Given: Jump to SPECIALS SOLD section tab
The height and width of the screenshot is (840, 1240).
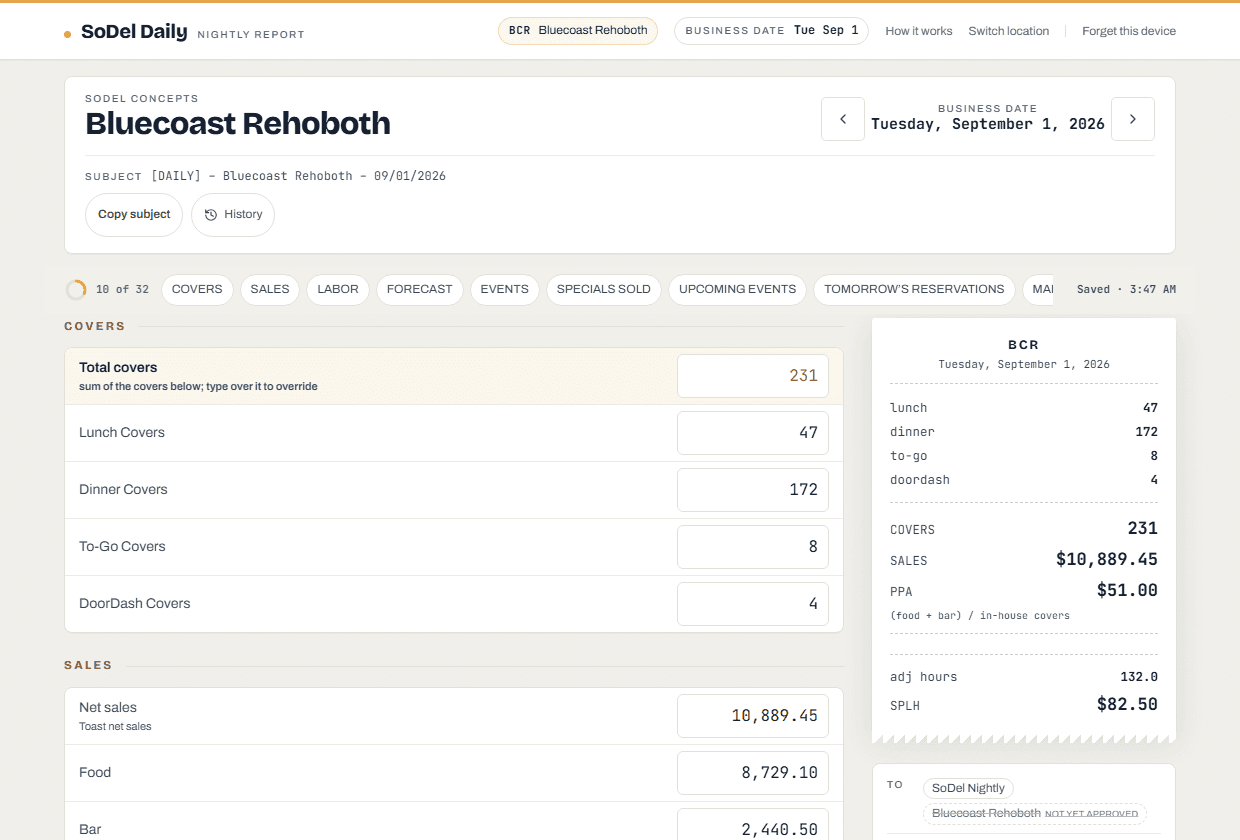Looking at the screenshot, I should click(604, 290).
